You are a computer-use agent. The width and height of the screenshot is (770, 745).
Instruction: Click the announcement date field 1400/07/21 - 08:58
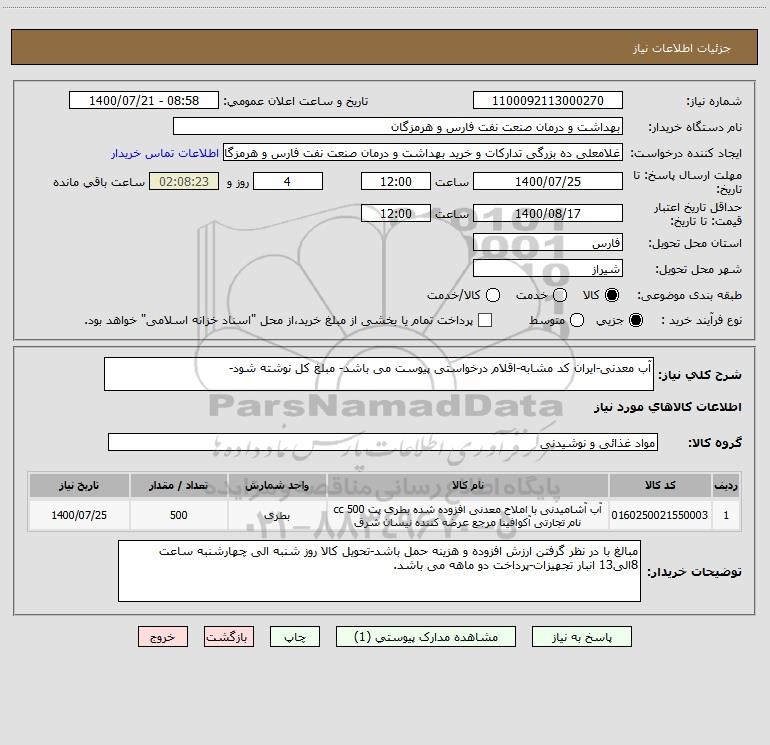coord(144,101)
